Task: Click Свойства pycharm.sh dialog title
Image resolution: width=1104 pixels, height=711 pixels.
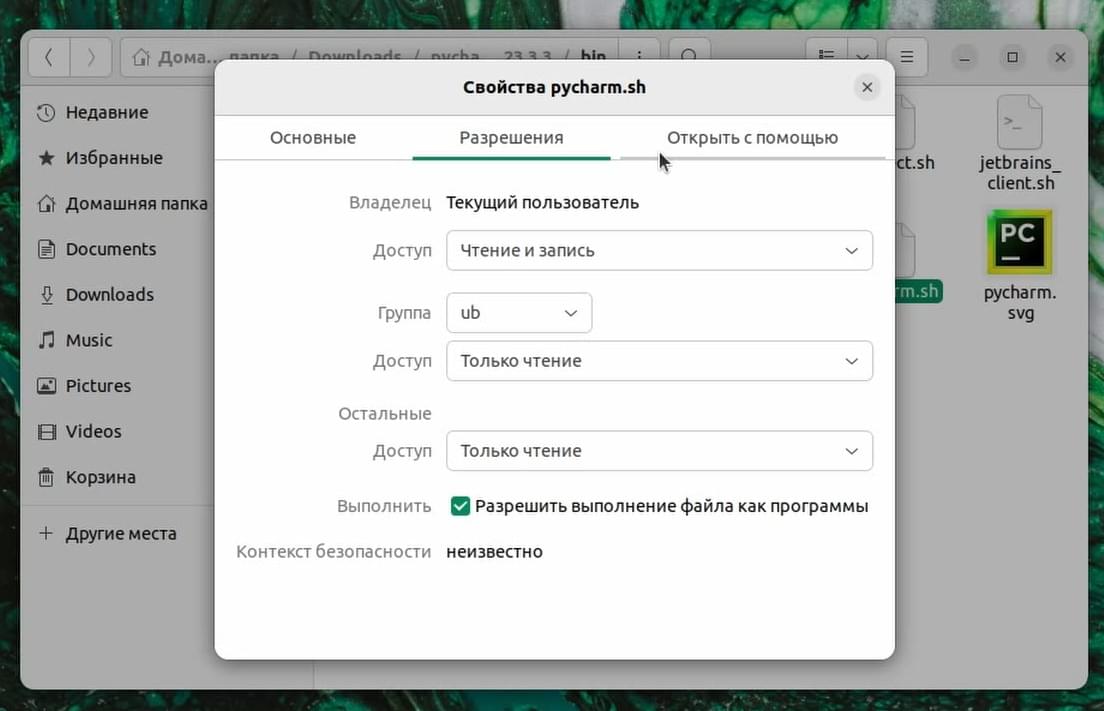Action: 554,87
